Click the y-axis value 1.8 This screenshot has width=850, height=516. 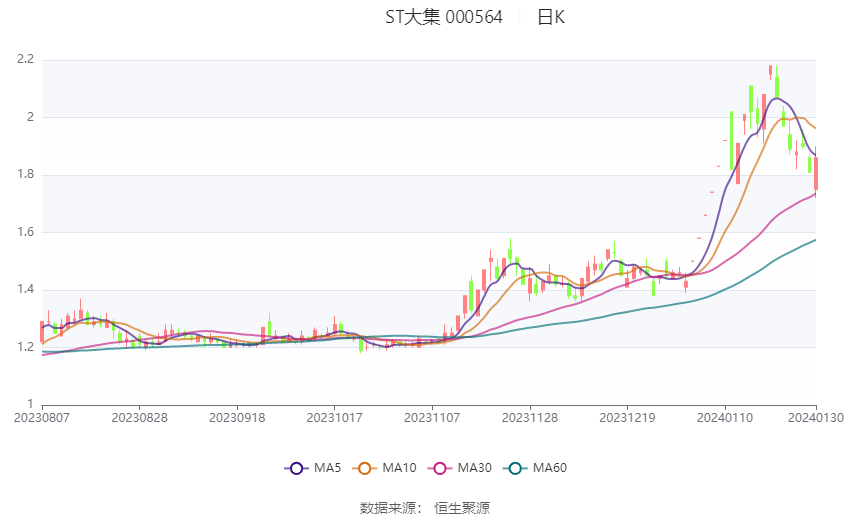(25, 174)
